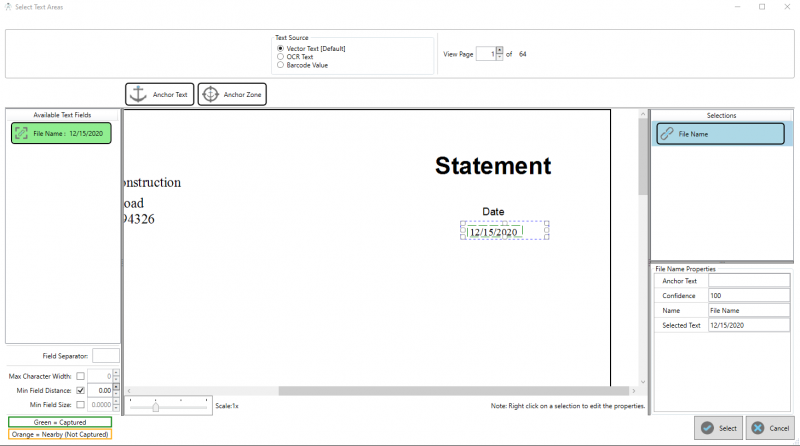Click the capture icon on File Name field
Screen dimensions: 800x446
[21, 133]
